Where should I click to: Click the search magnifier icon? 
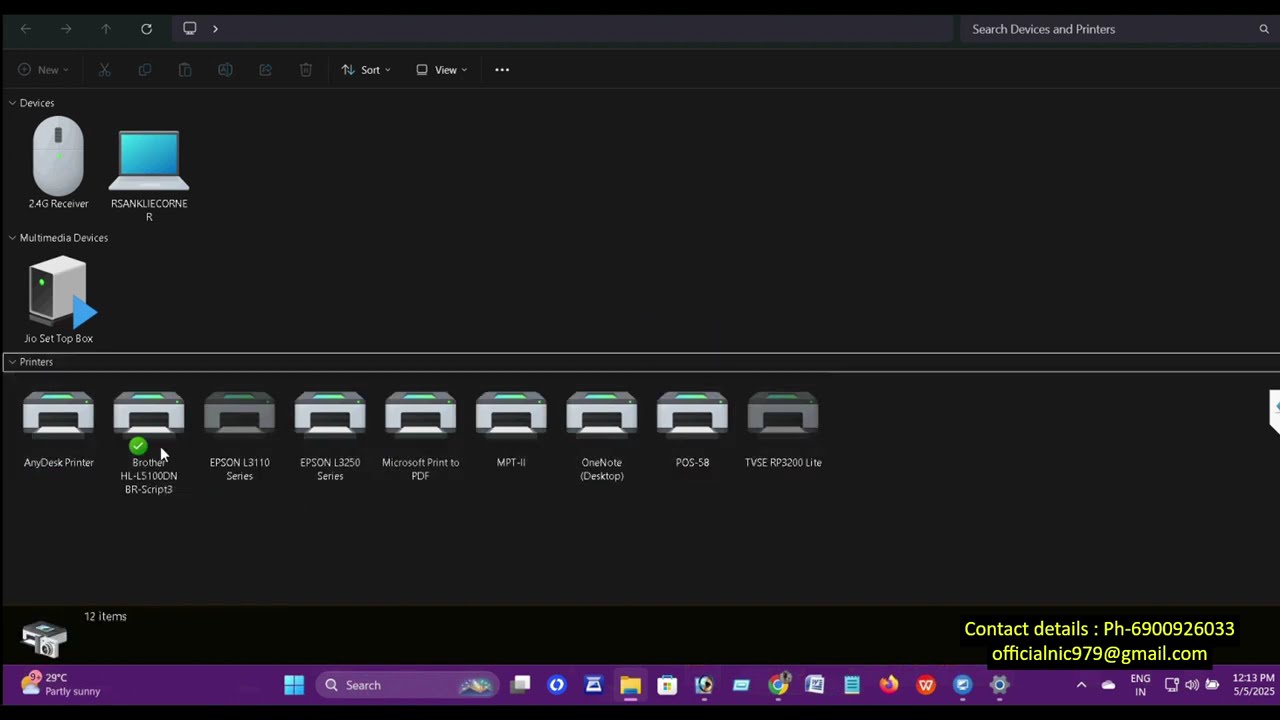[x=1264, y=29]
